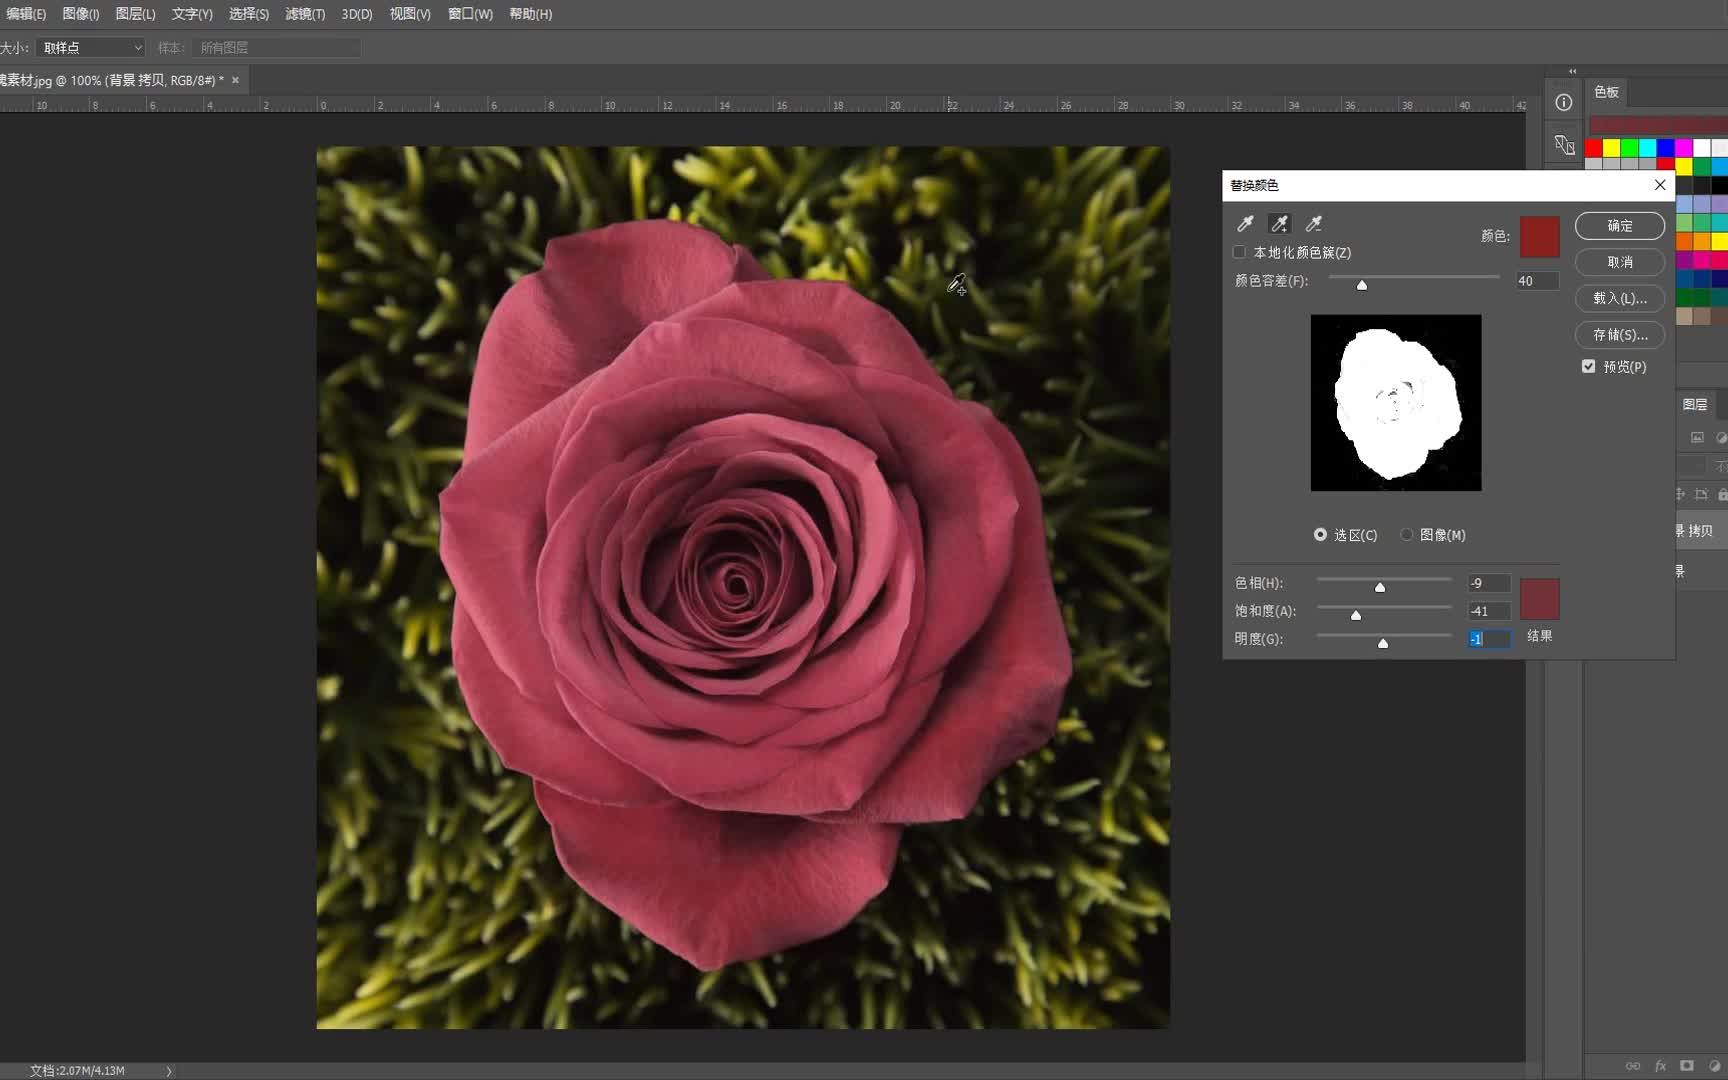The height and width of the screenshot is (1080, 1728).
Task: Open the Filter (滤镜) menu
Action: click(x=305, y=14)
